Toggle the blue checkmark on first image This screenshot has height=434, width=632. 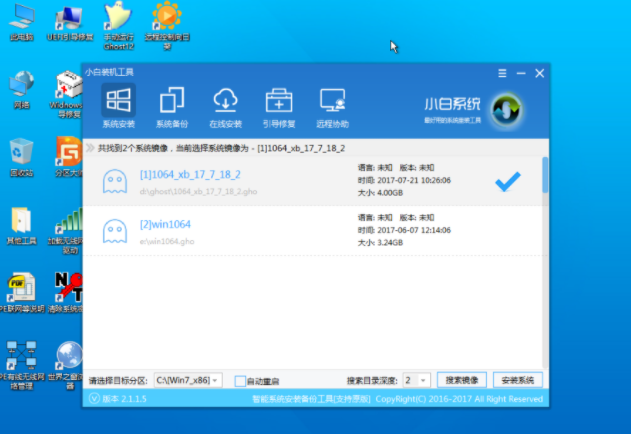pyautogui.click(x=508, y=181)
